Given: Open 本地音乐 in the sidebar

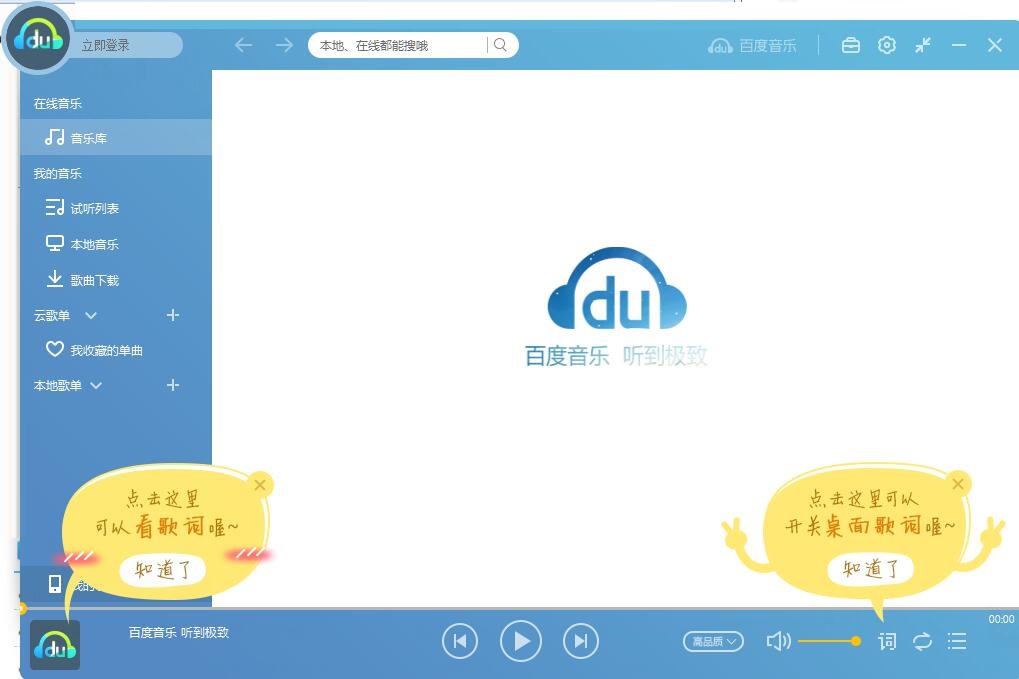Looking at the screenshot, I should point(94,244).
